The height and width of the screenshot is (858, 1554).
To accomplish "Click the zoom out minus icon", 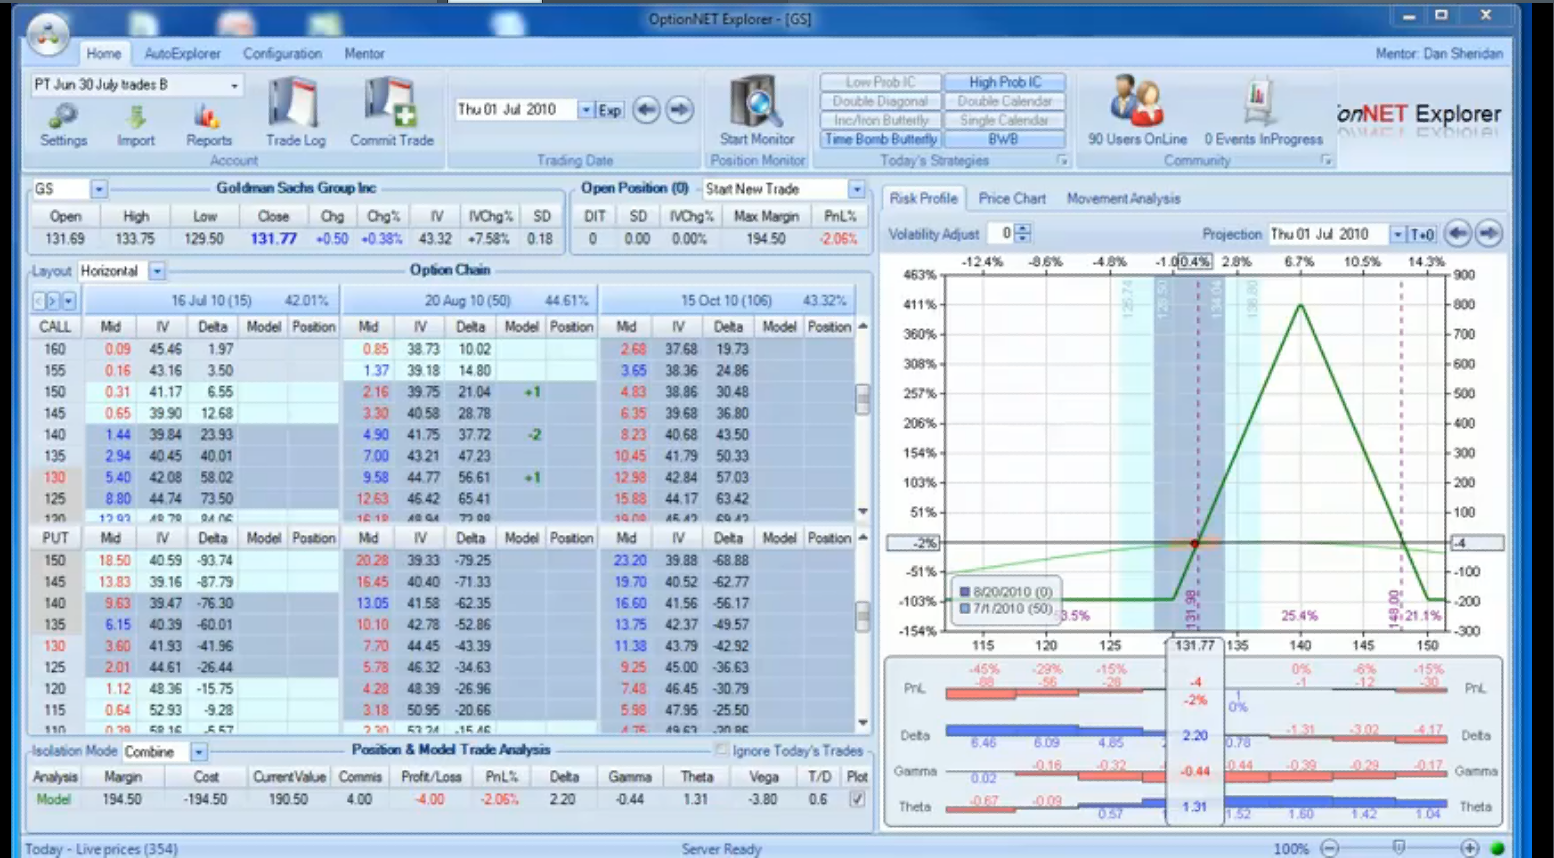I will 1329,848.
